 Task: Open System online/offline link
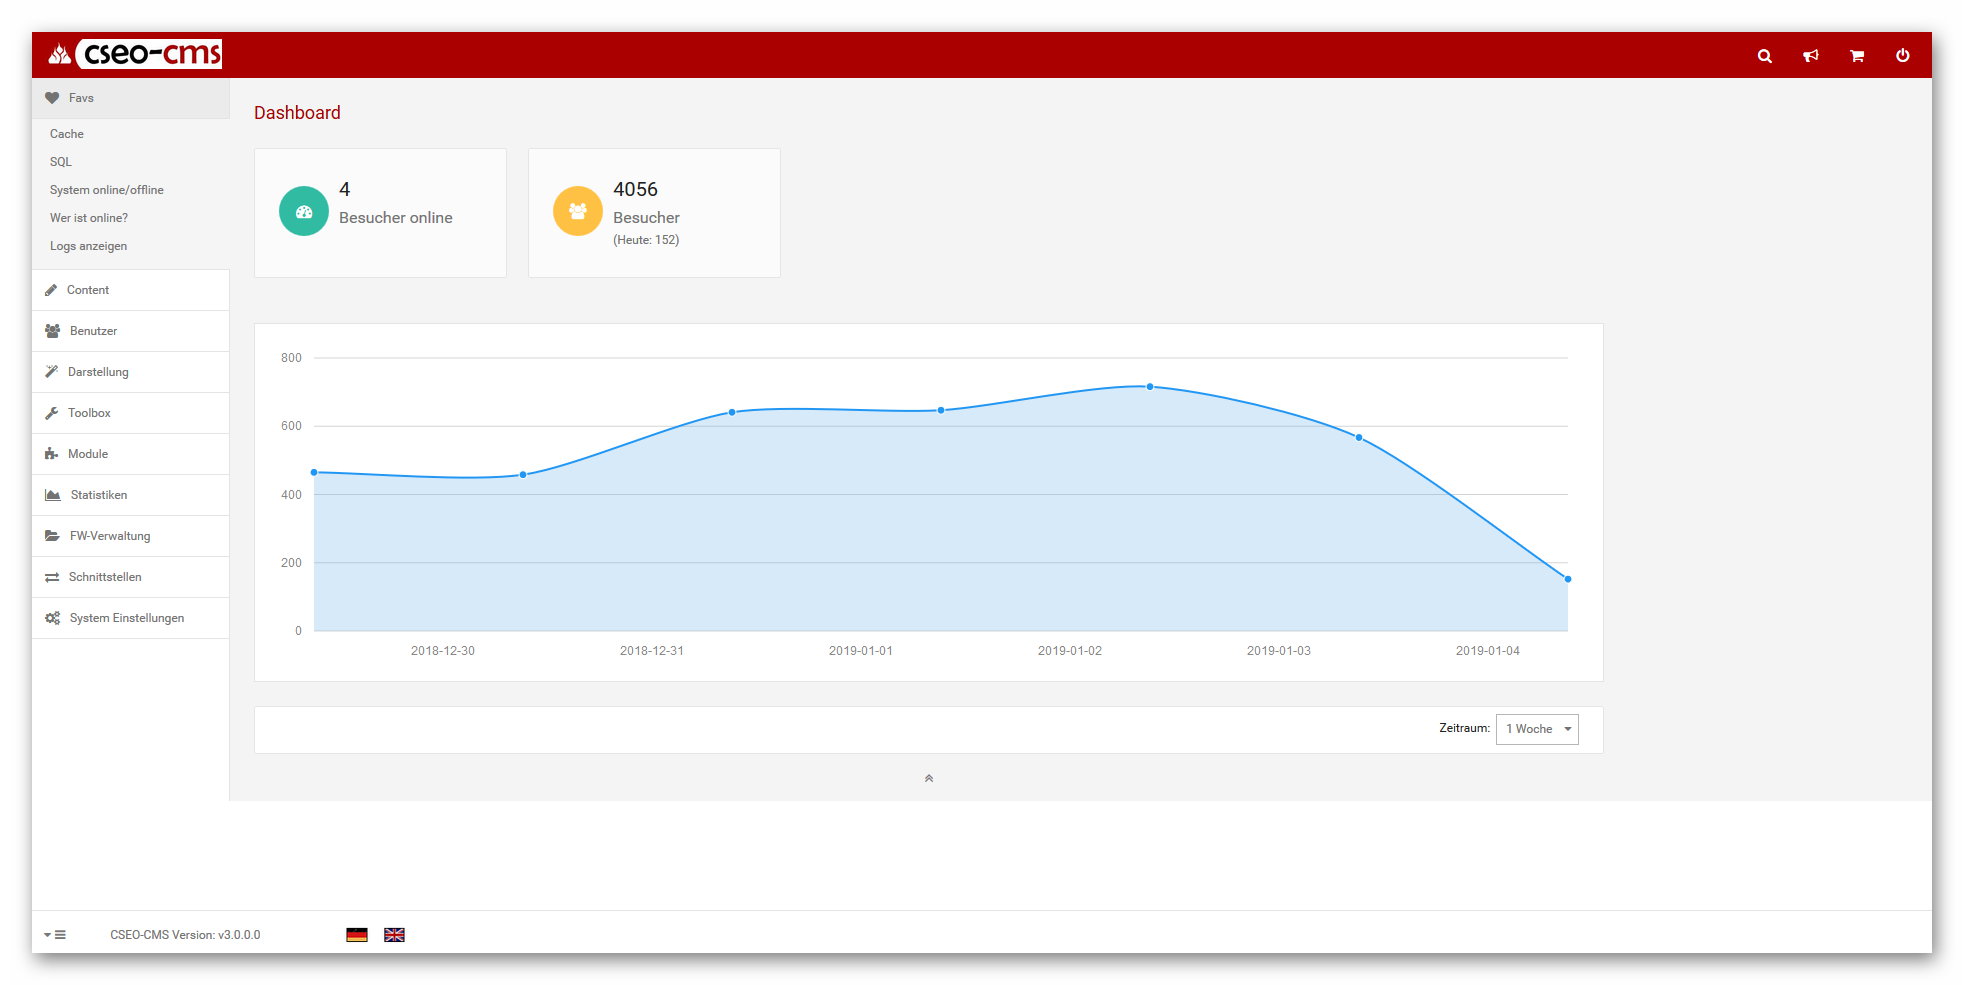coord(107,190)
